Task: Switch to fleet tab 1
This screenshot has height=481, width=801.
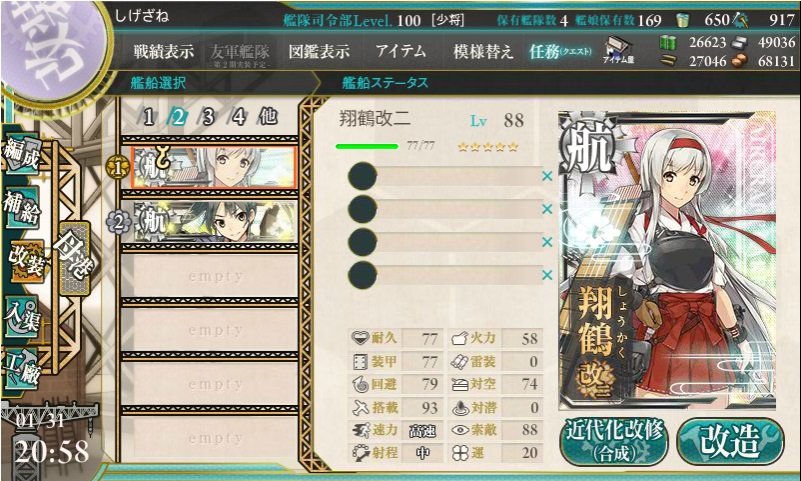Action: coord(148,117)
